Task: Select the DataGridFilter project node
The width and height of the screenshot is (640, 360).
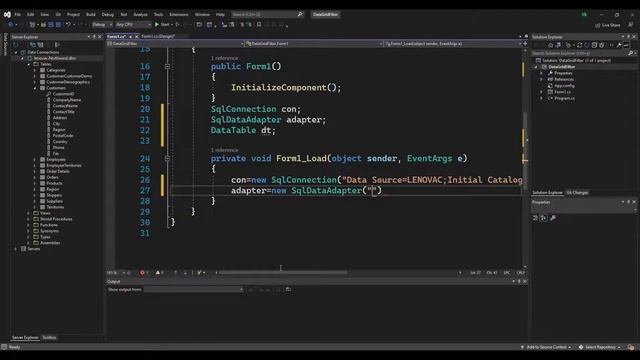Action: point(561,67)
